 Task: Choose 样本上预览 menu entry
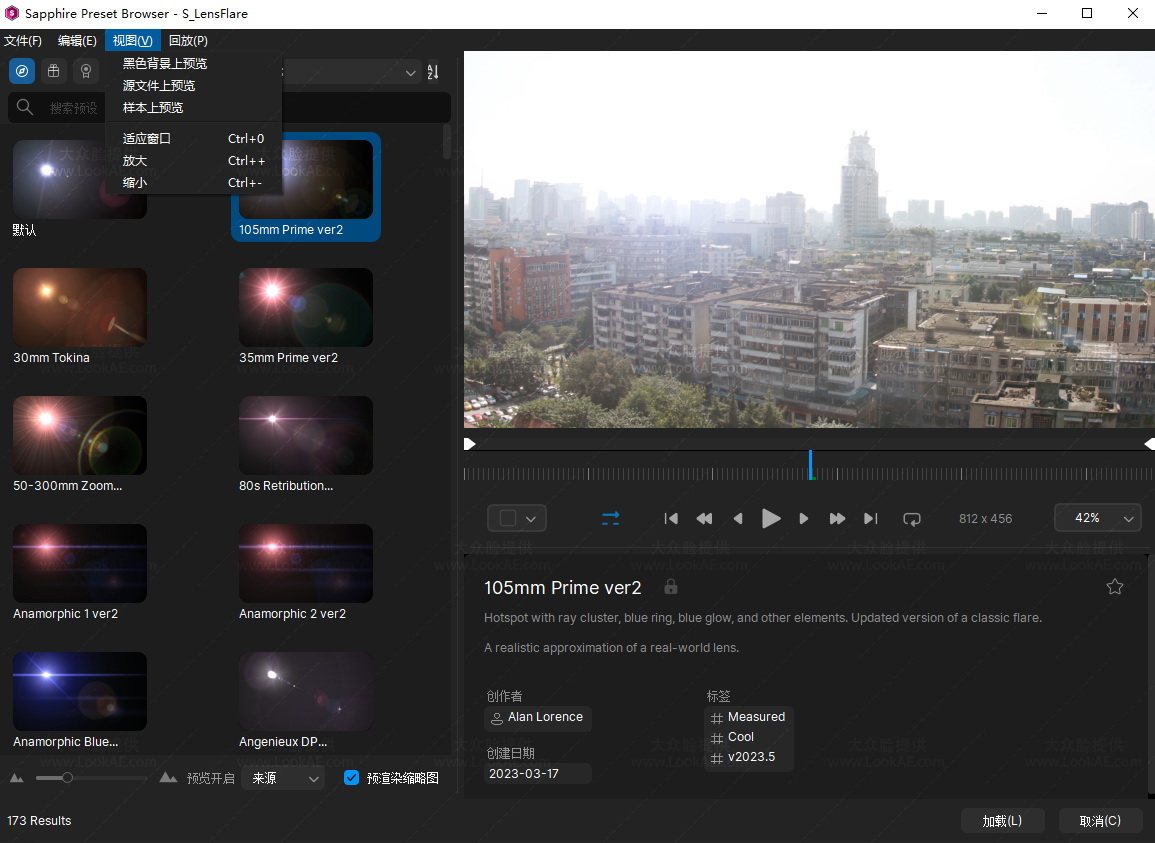[x=193, y=108]
